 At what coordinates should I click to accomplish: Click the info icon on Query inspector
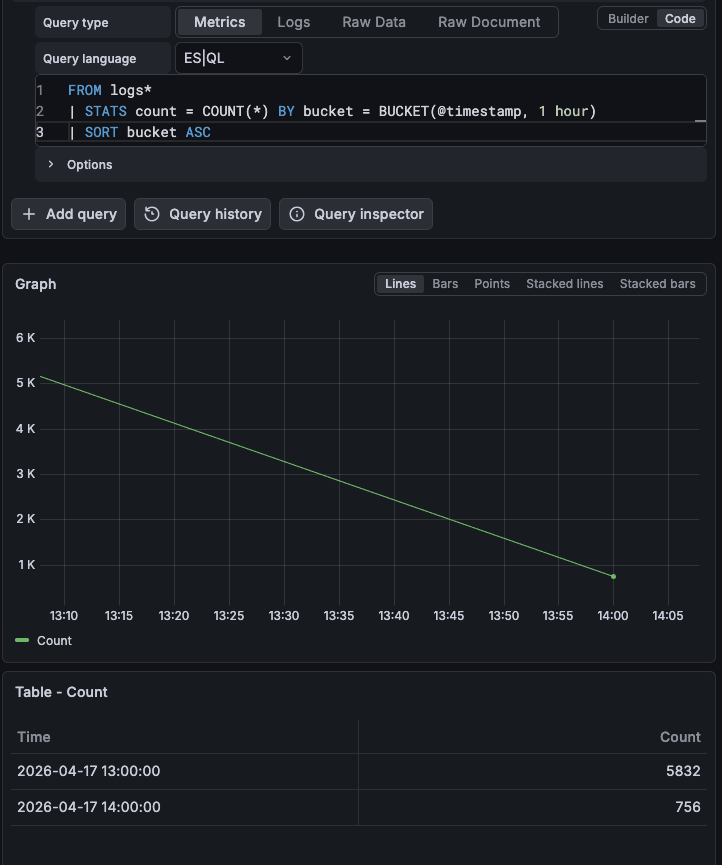click(x=297, y=214)
